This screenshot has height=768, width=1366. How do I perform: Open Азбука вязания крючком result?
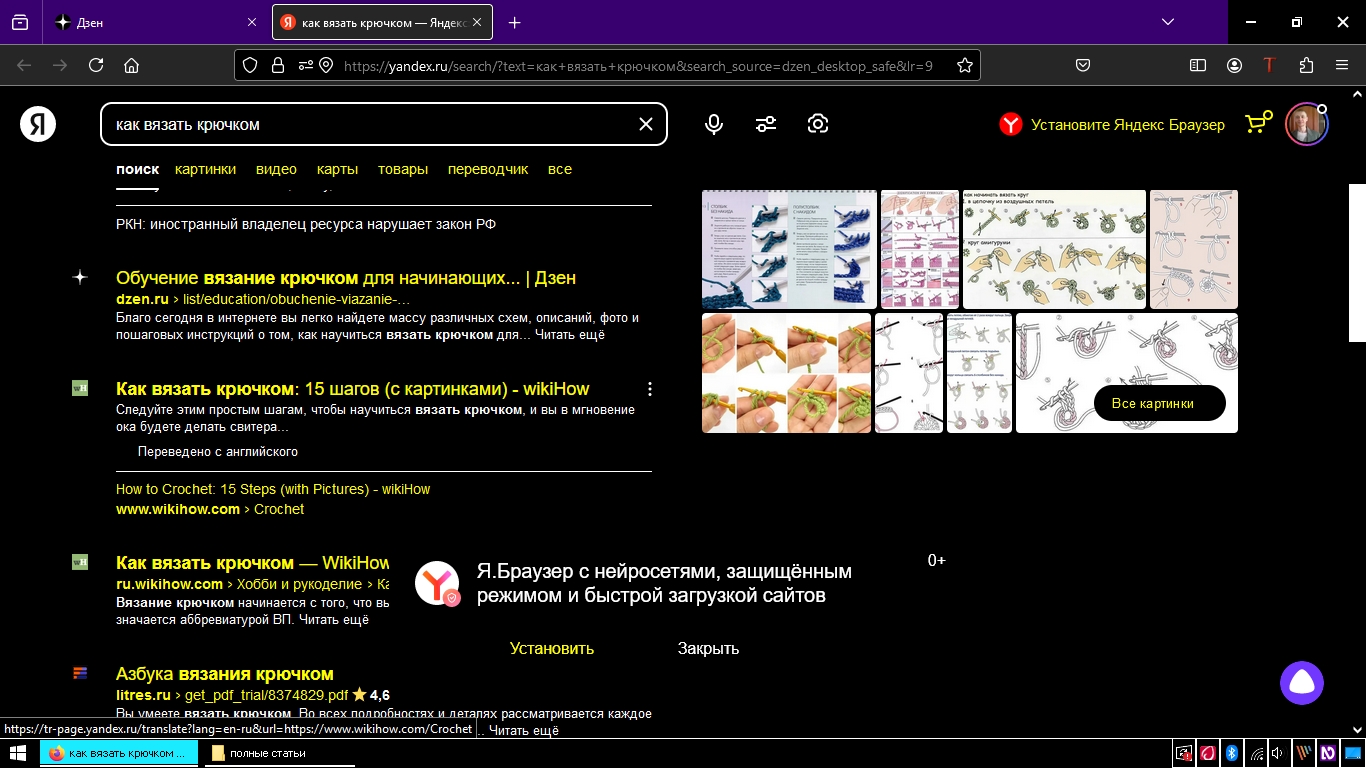pyautogui.click(x=225, y=674)
